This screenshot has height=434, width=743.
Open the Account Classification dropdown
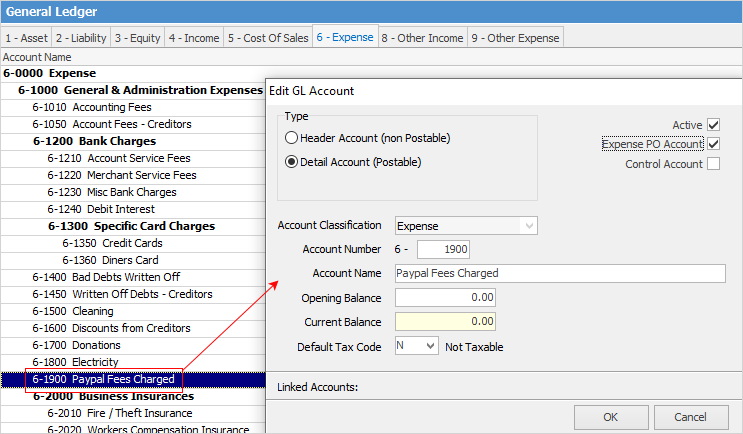466,226
